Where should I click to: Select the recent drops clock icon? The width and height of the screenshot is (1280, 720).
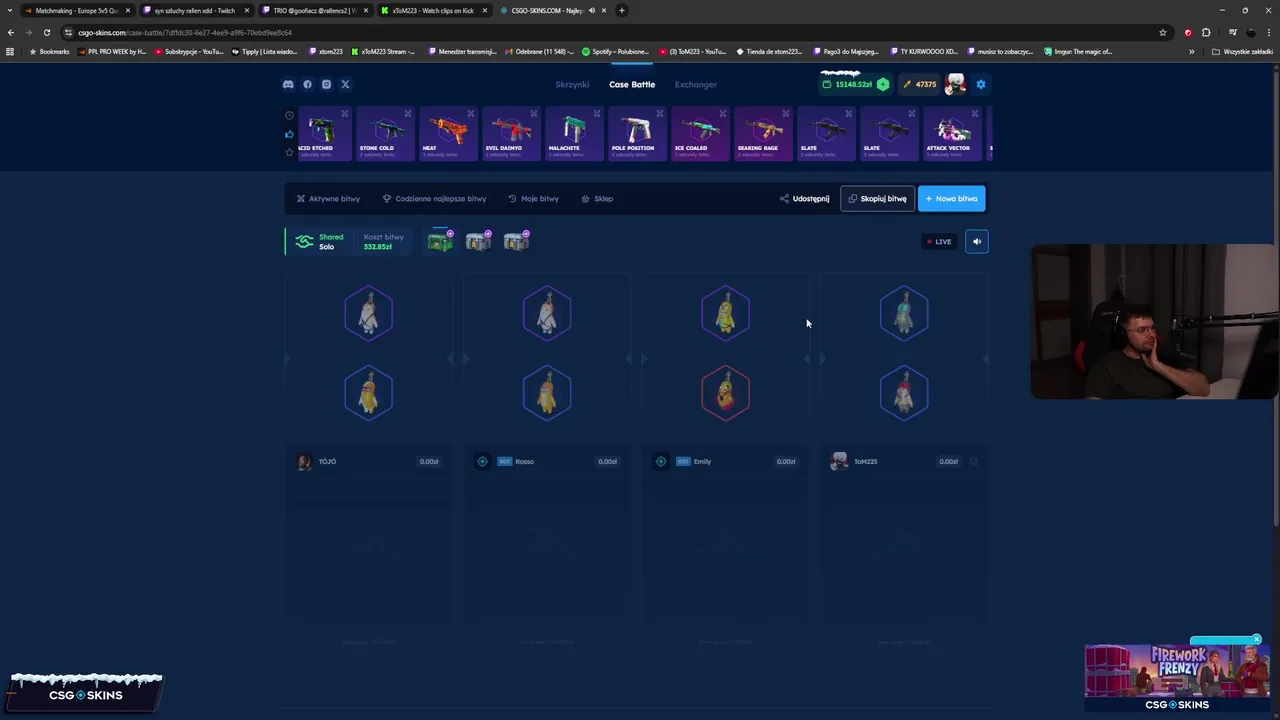[x=289, y=115]
